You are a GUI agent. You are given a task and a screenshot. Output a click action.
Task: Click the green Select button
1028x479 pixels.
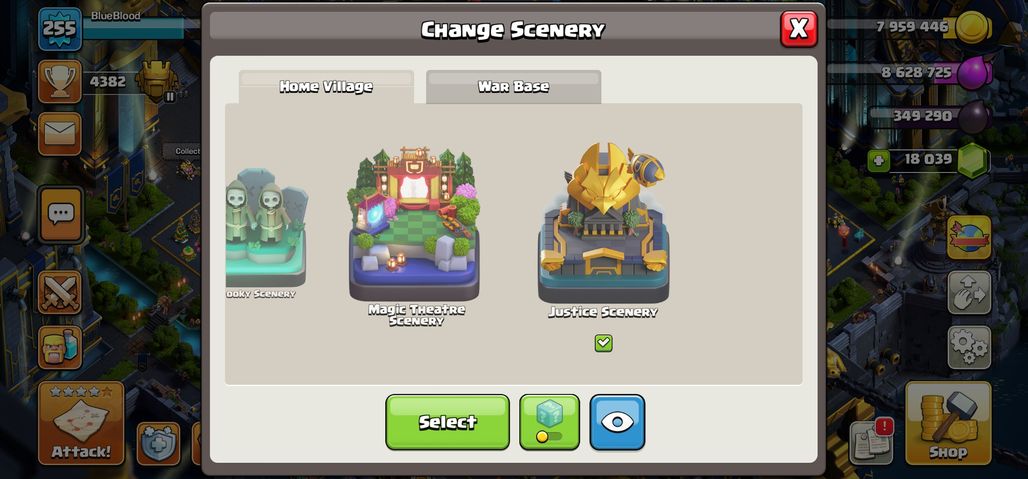click(x=447, y=422)
